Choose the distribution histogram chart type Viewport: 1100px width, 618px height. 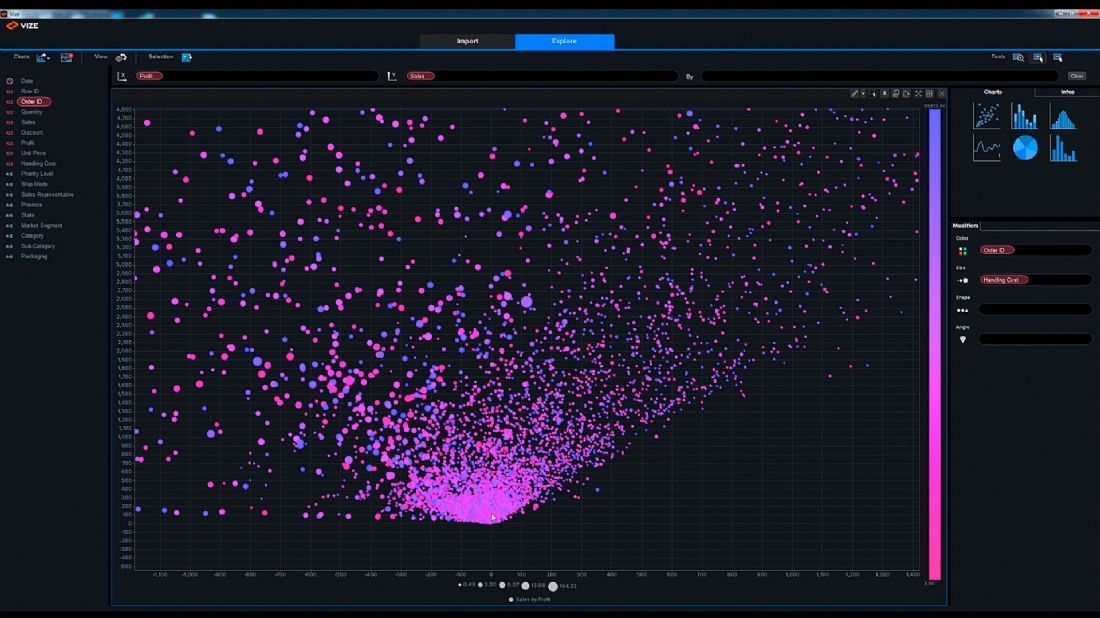(x=1063, y=116)
